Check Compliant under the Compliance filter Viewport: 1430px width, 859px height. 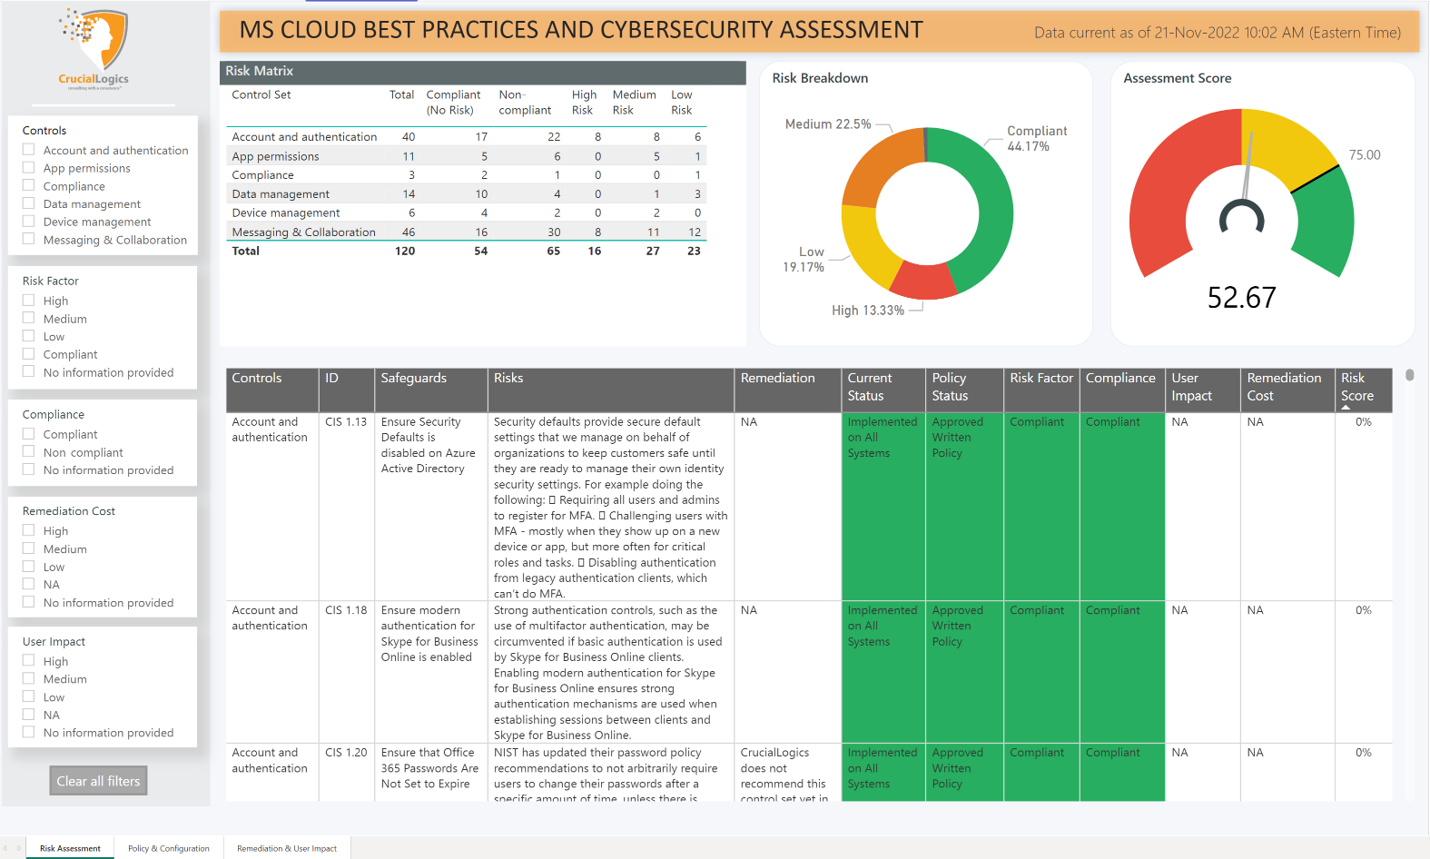(31, 434)
